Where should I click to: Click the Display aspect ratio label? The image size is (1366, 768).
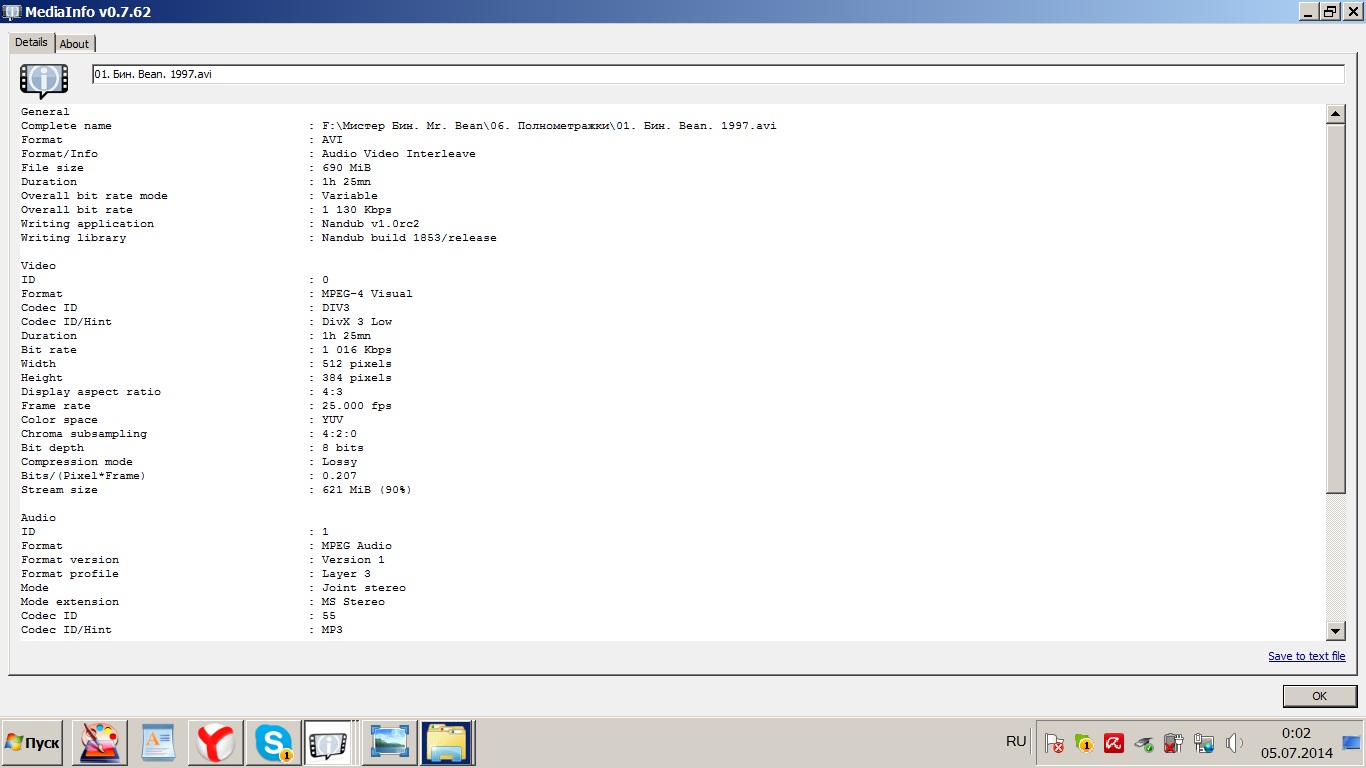pos(91,392)
